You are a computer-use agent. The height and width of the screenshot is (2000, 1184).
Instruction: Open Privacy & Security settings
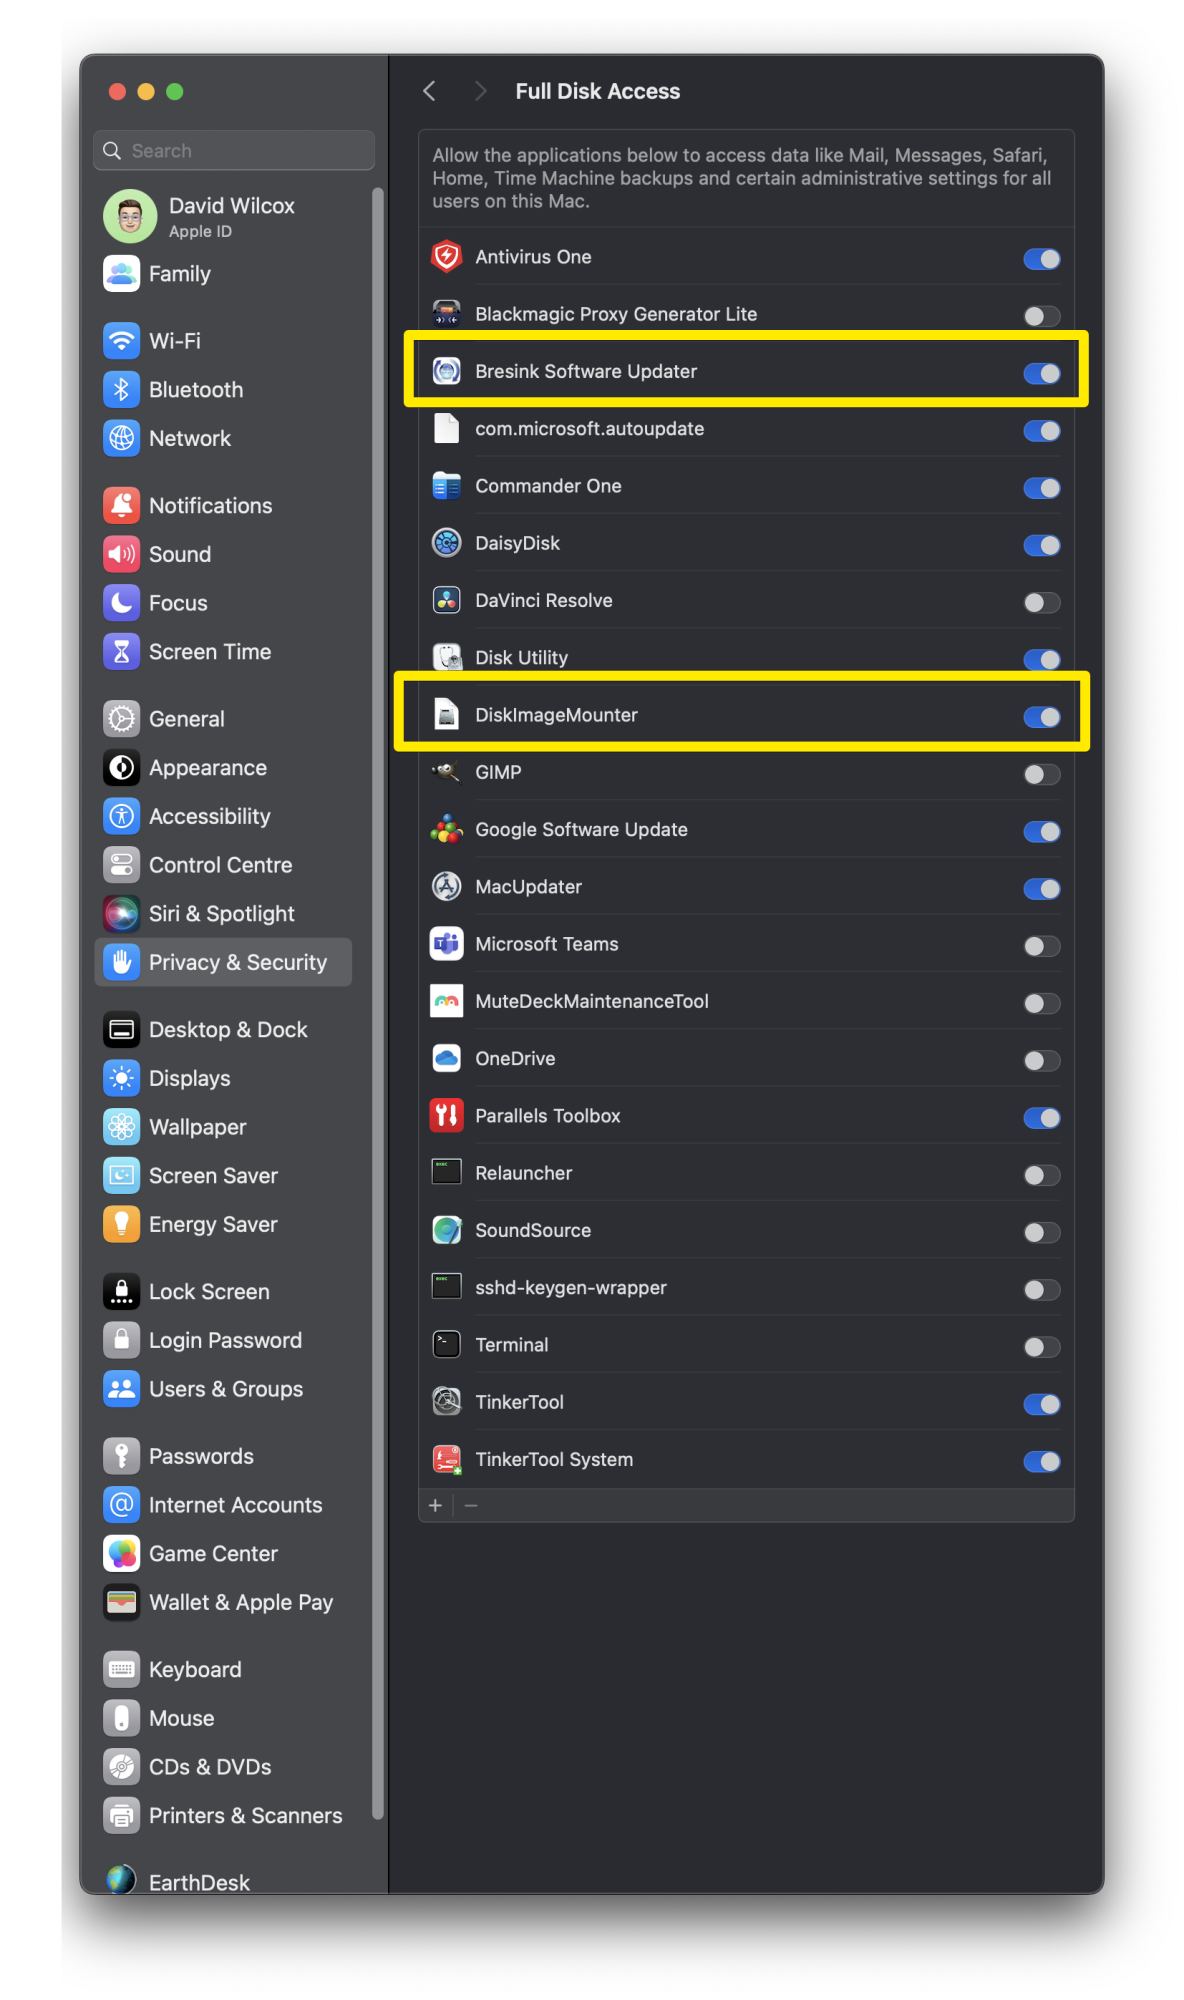(x=223, y=962)
